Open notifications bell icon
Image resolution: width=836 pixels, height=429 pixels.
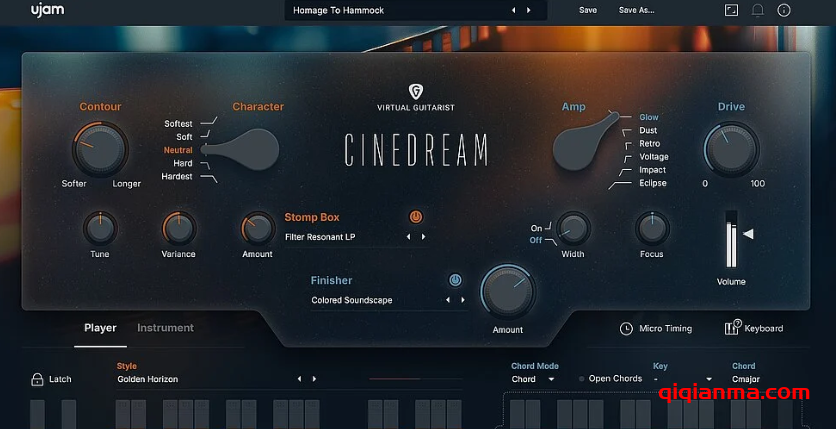point(758,10)
